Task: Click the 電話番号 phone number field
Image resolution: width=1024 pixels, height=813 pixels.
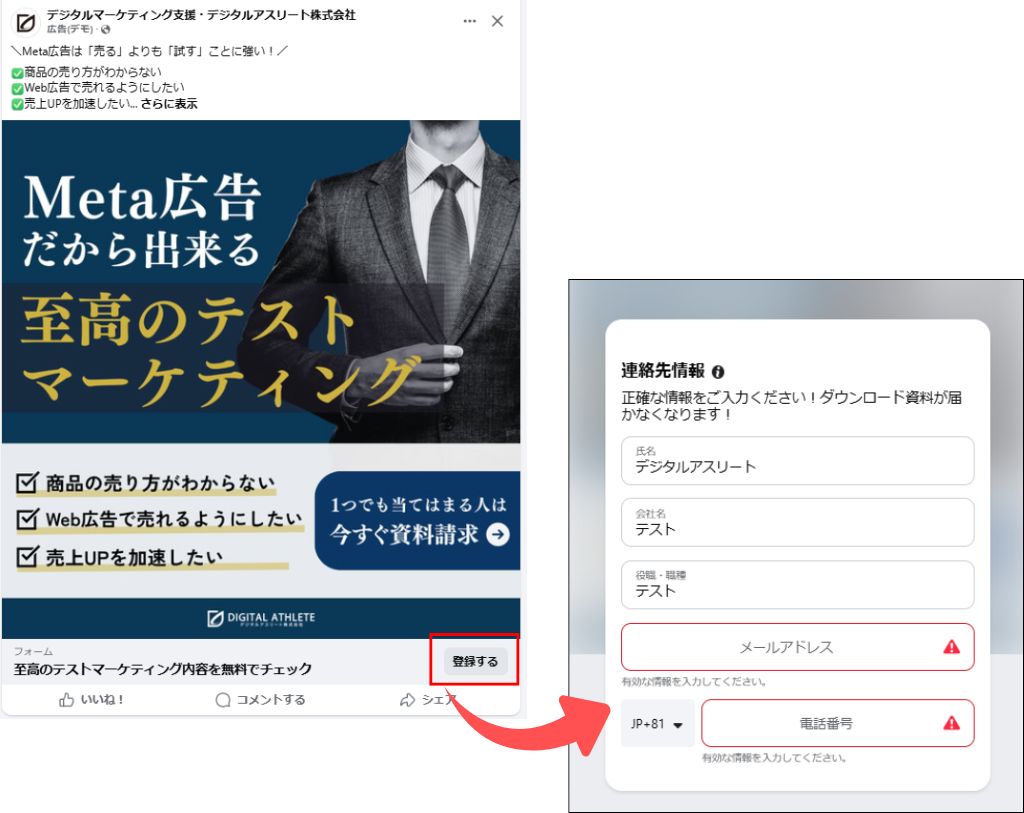Action: click(x=837, y=723)
